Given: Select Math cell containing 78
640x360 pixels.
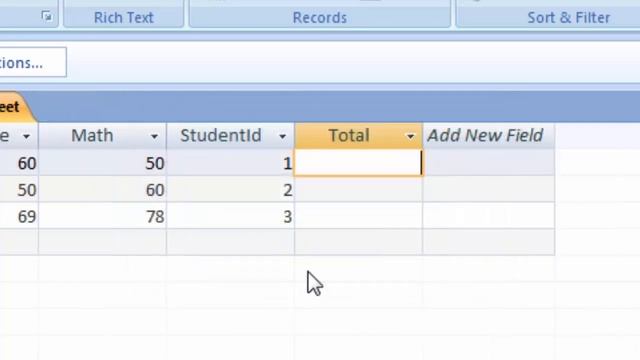Looking at the screenshot, I should tap(102, 216).
